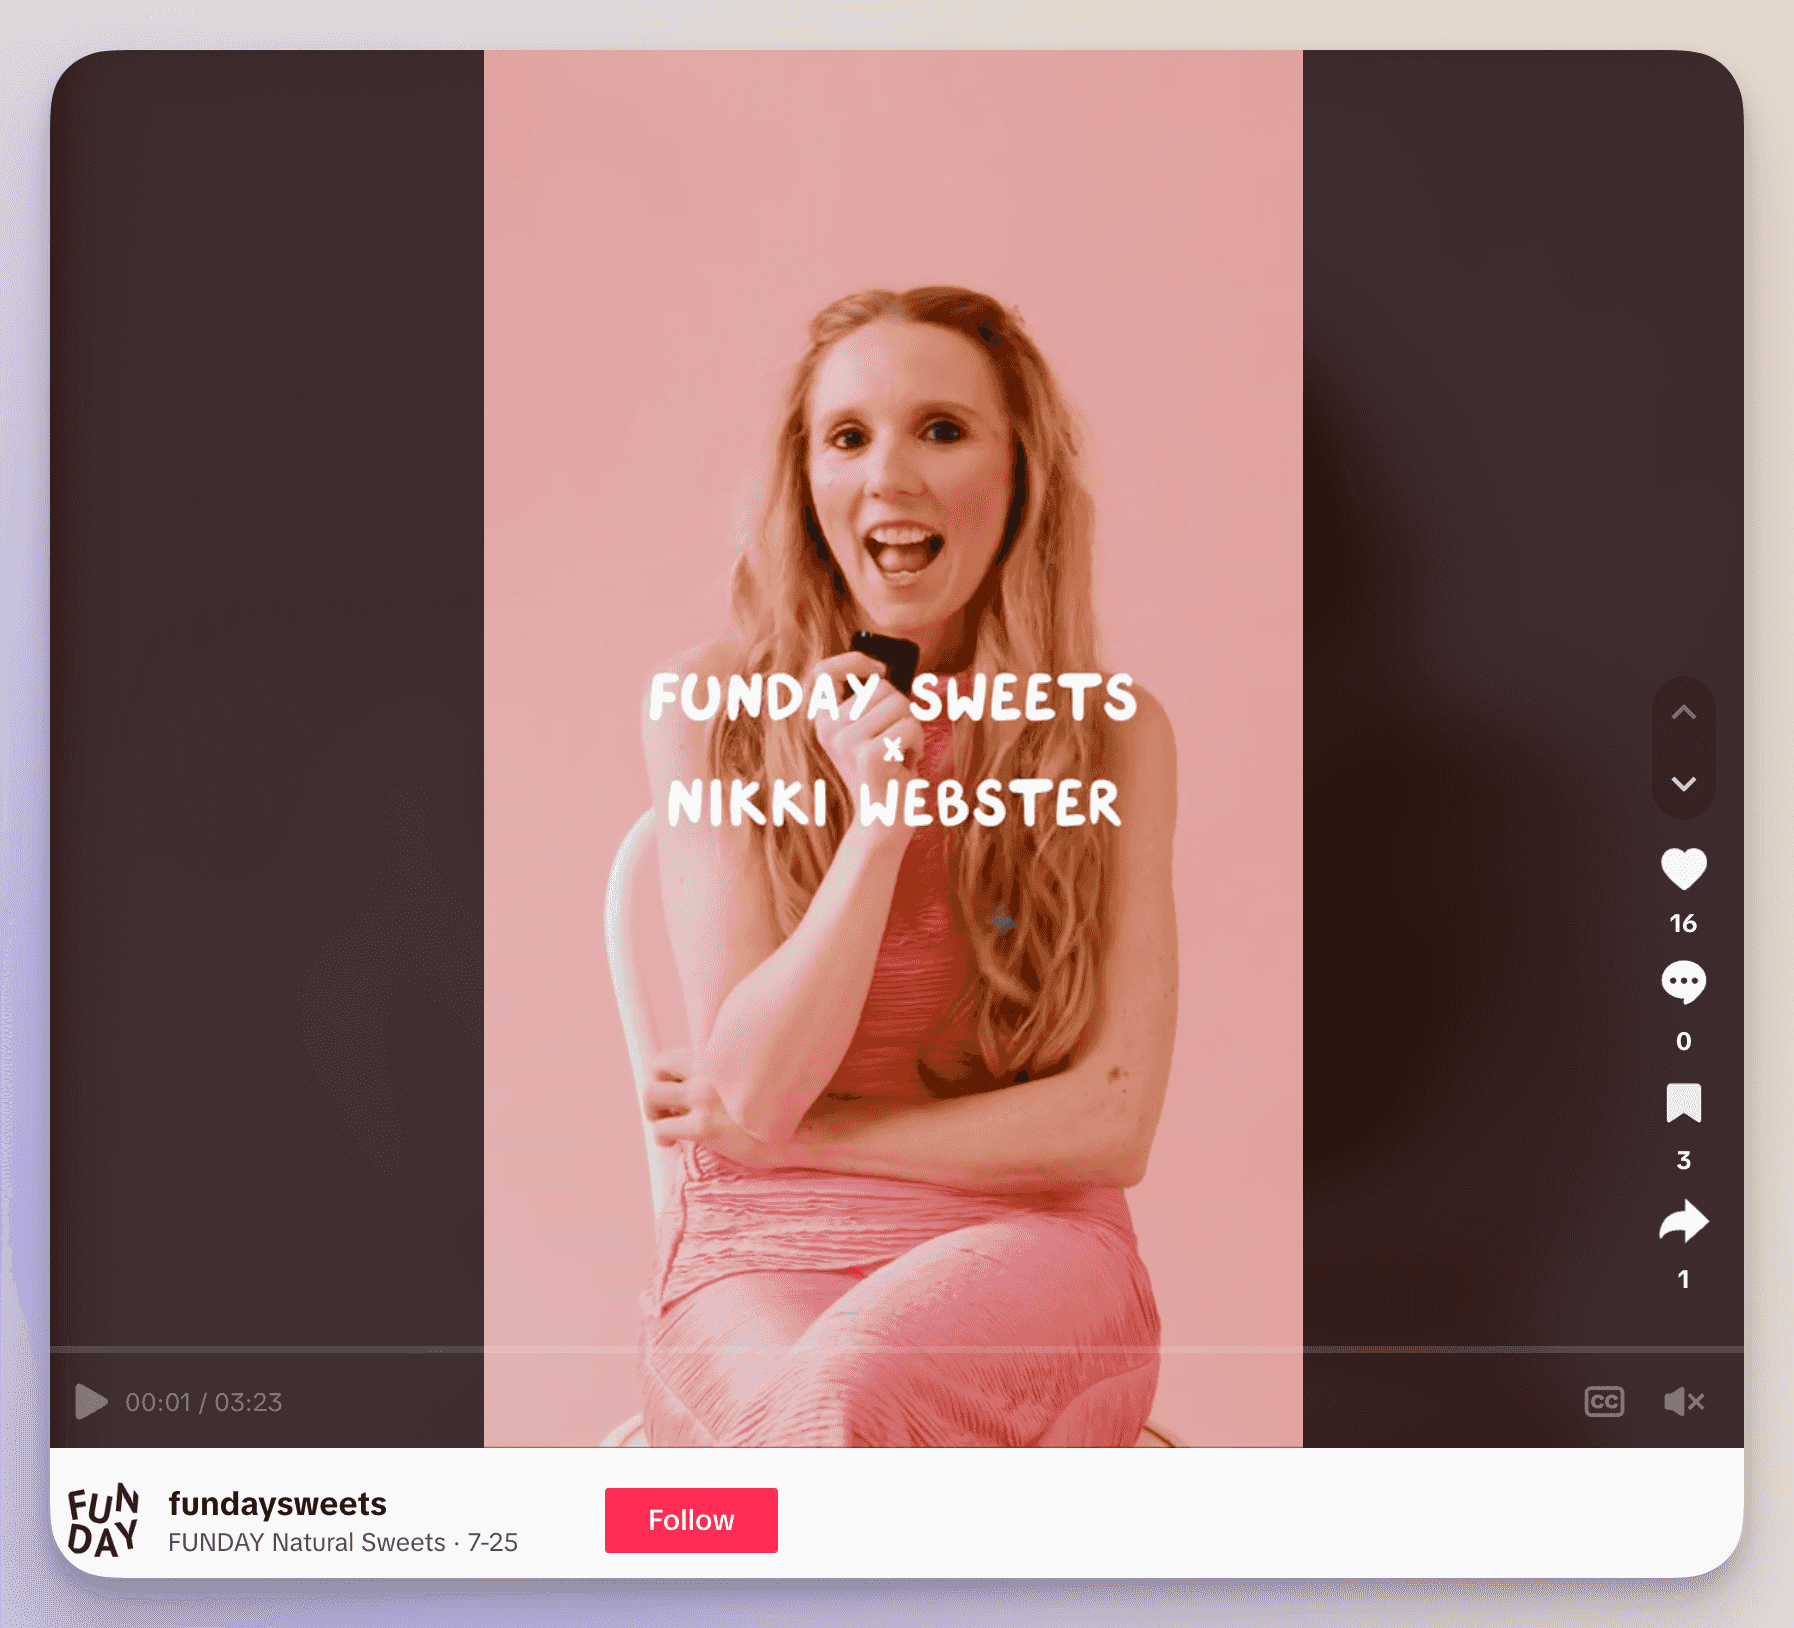Screen dimensions: 1794x1628
Task: Click the FUNDAY Natural Sweets · 7-25 text
Action: click(342, 1542)
